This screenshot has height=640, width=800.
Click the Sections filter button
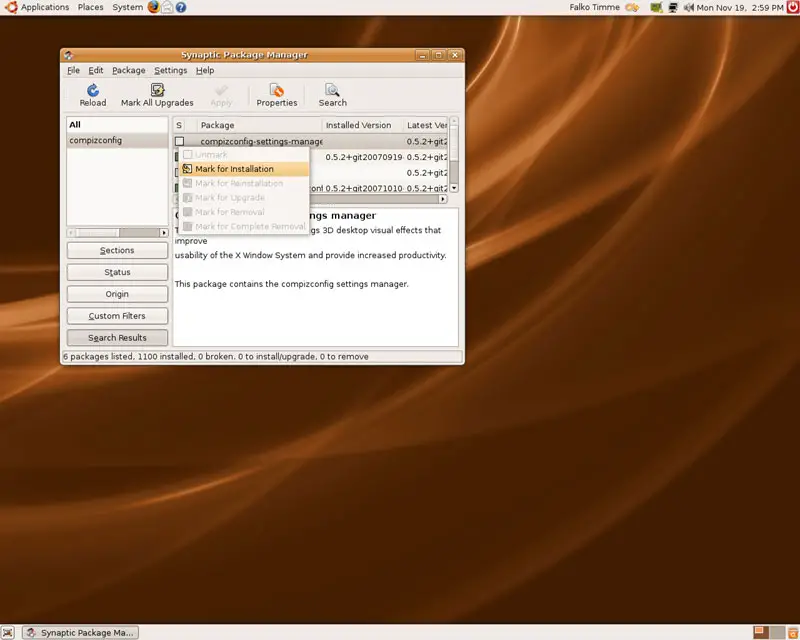click(117, 250)
